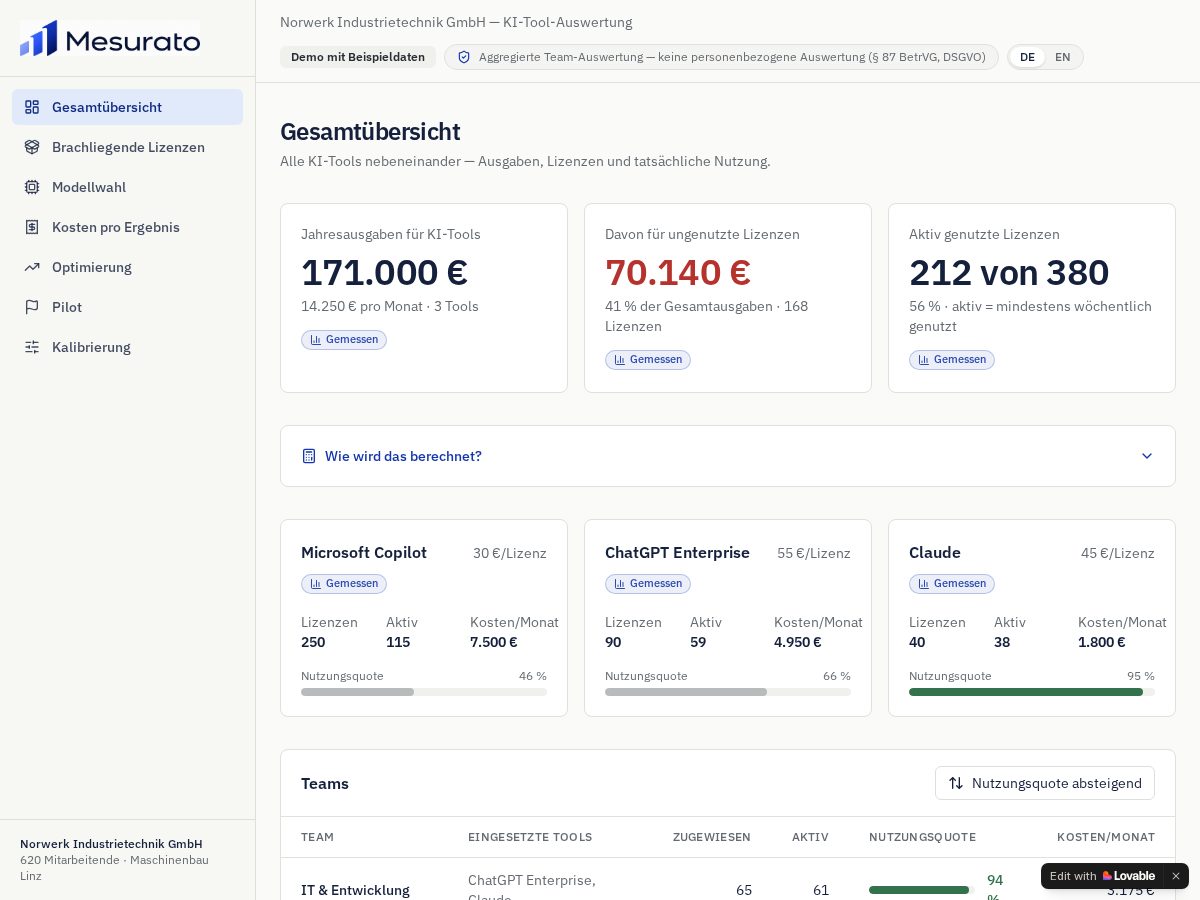Click Microsoft Copilot Nutzungsquote bar
This screenshot has width=1200, height=900.
pos(424,692)
